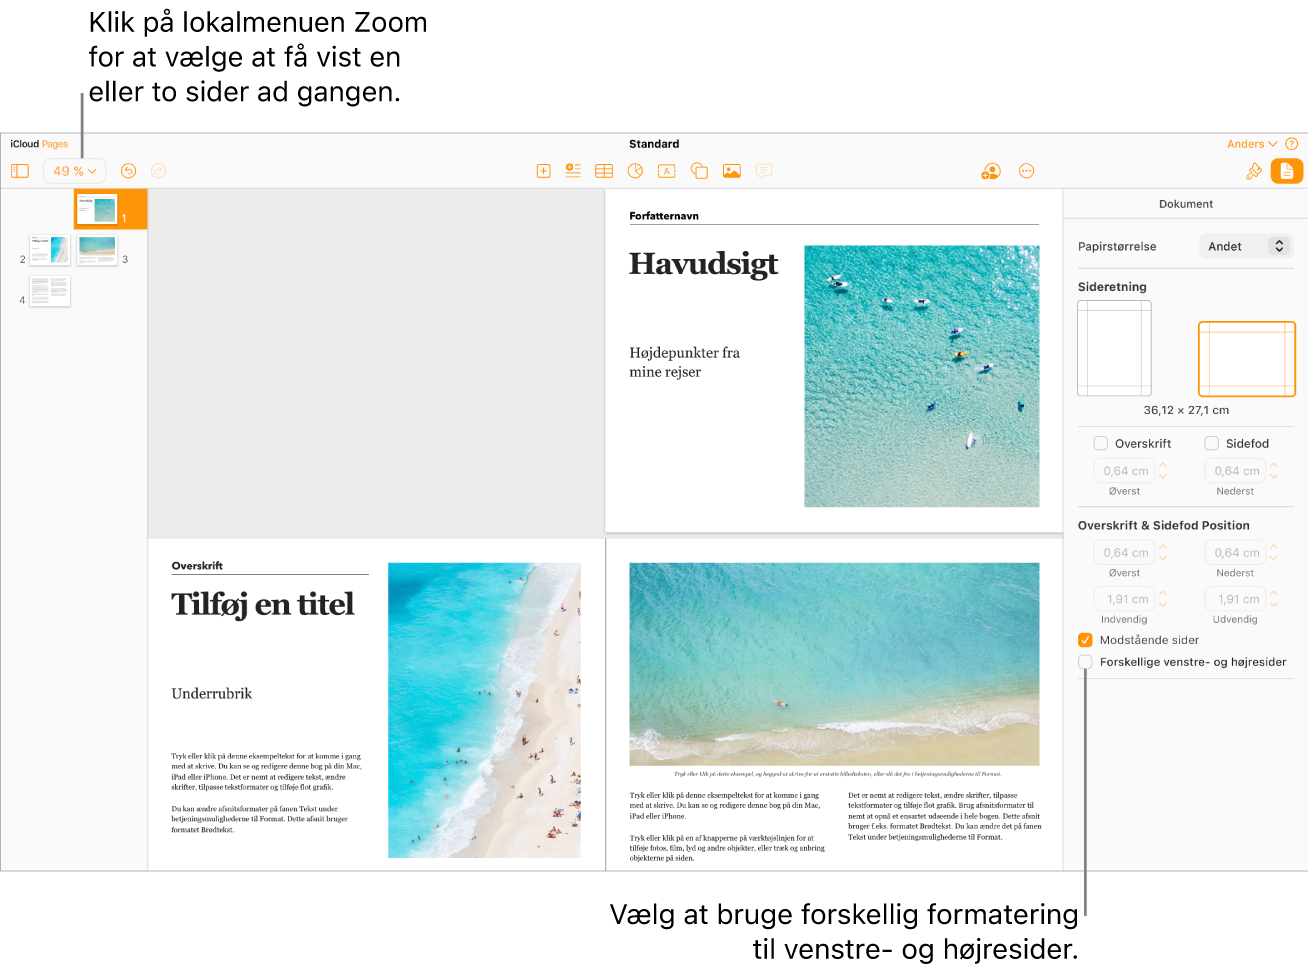This screenshot has width=1308, height=975.
Task: Insert a table into the document
Action: [603, 171]
